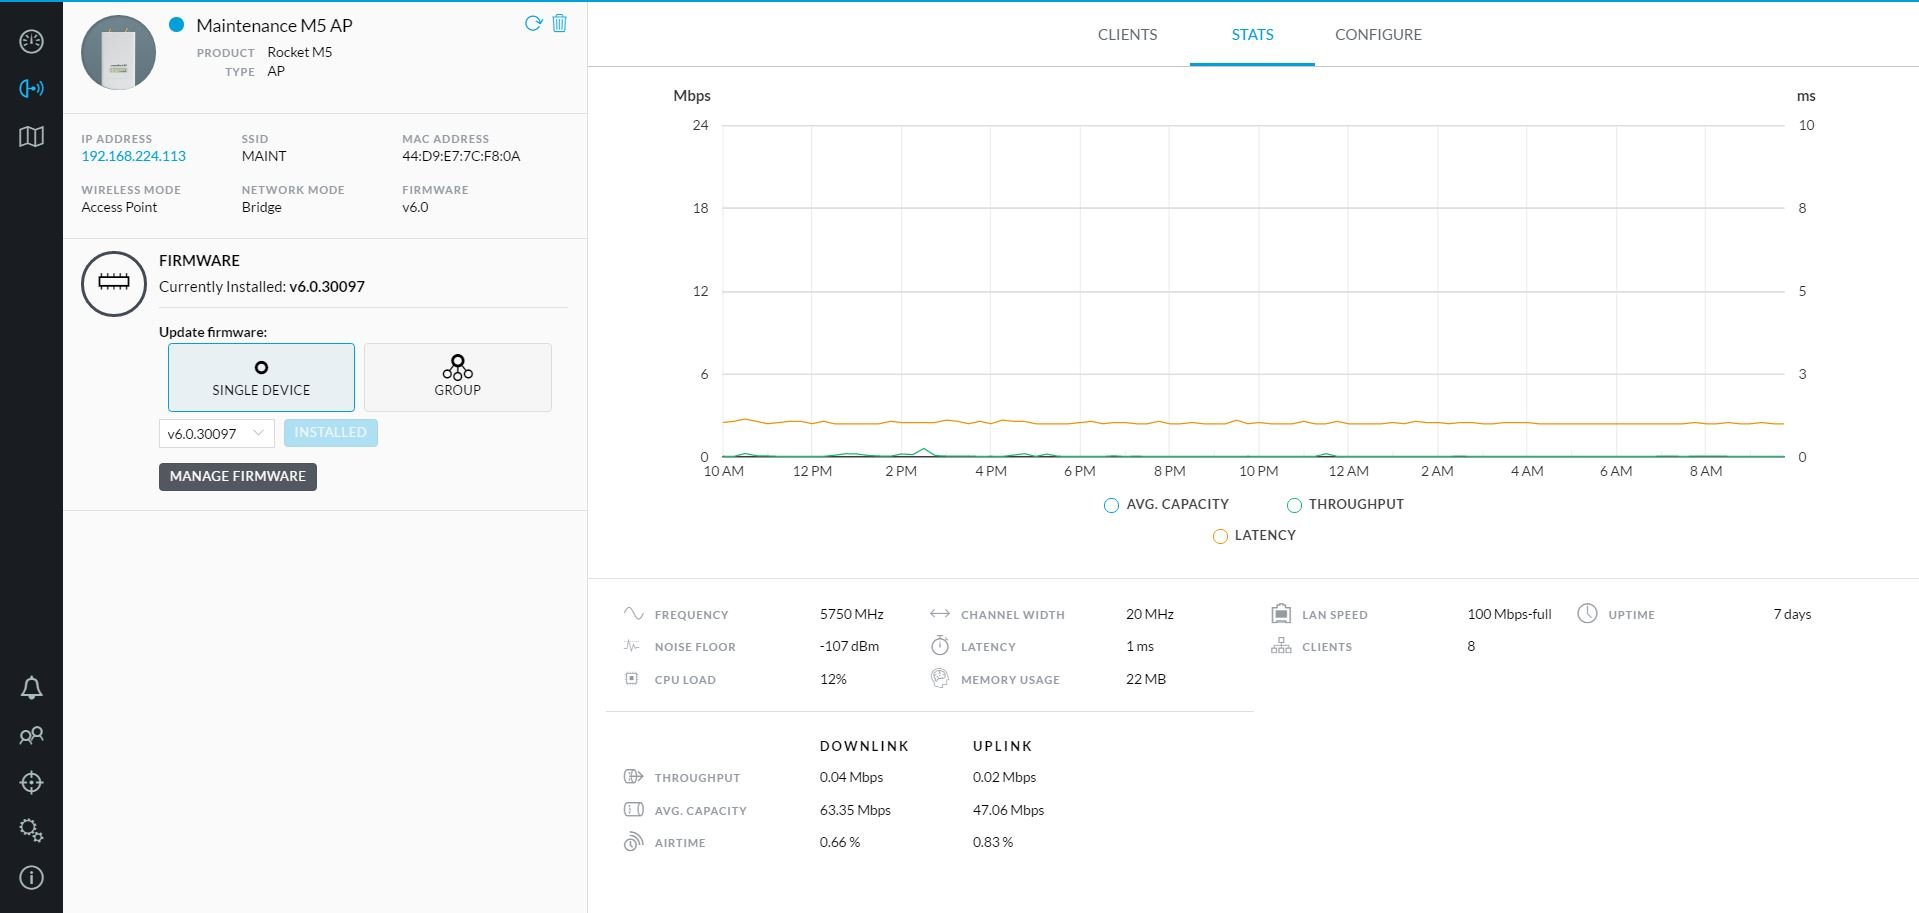Open the wireless devices icon in sidebar

[x=31, y=89]
